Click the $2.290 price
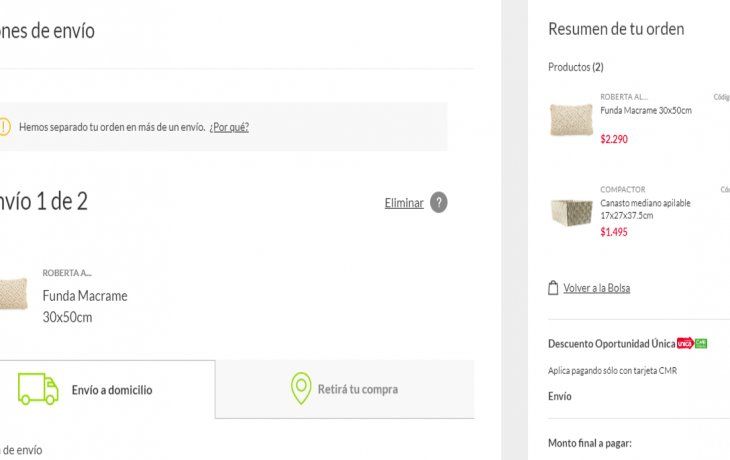Screen dimensions: 730x460 click(x=614, y=139)
